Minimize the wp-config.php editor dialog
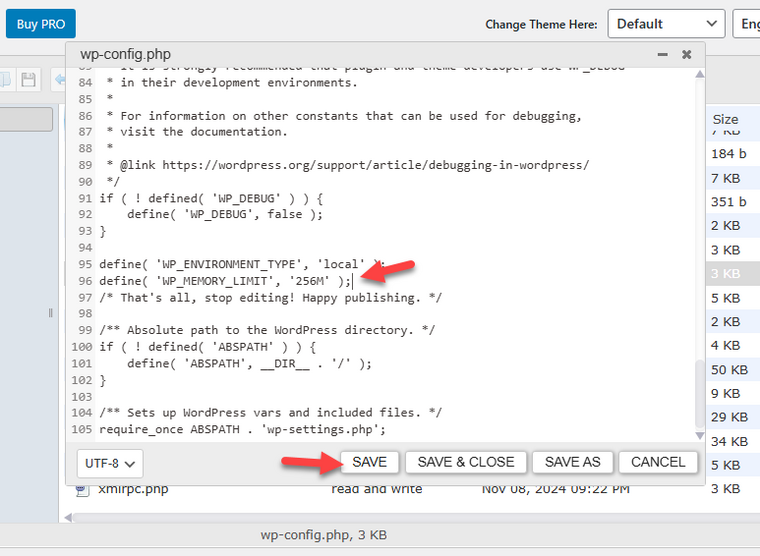 tap(662, 54)
